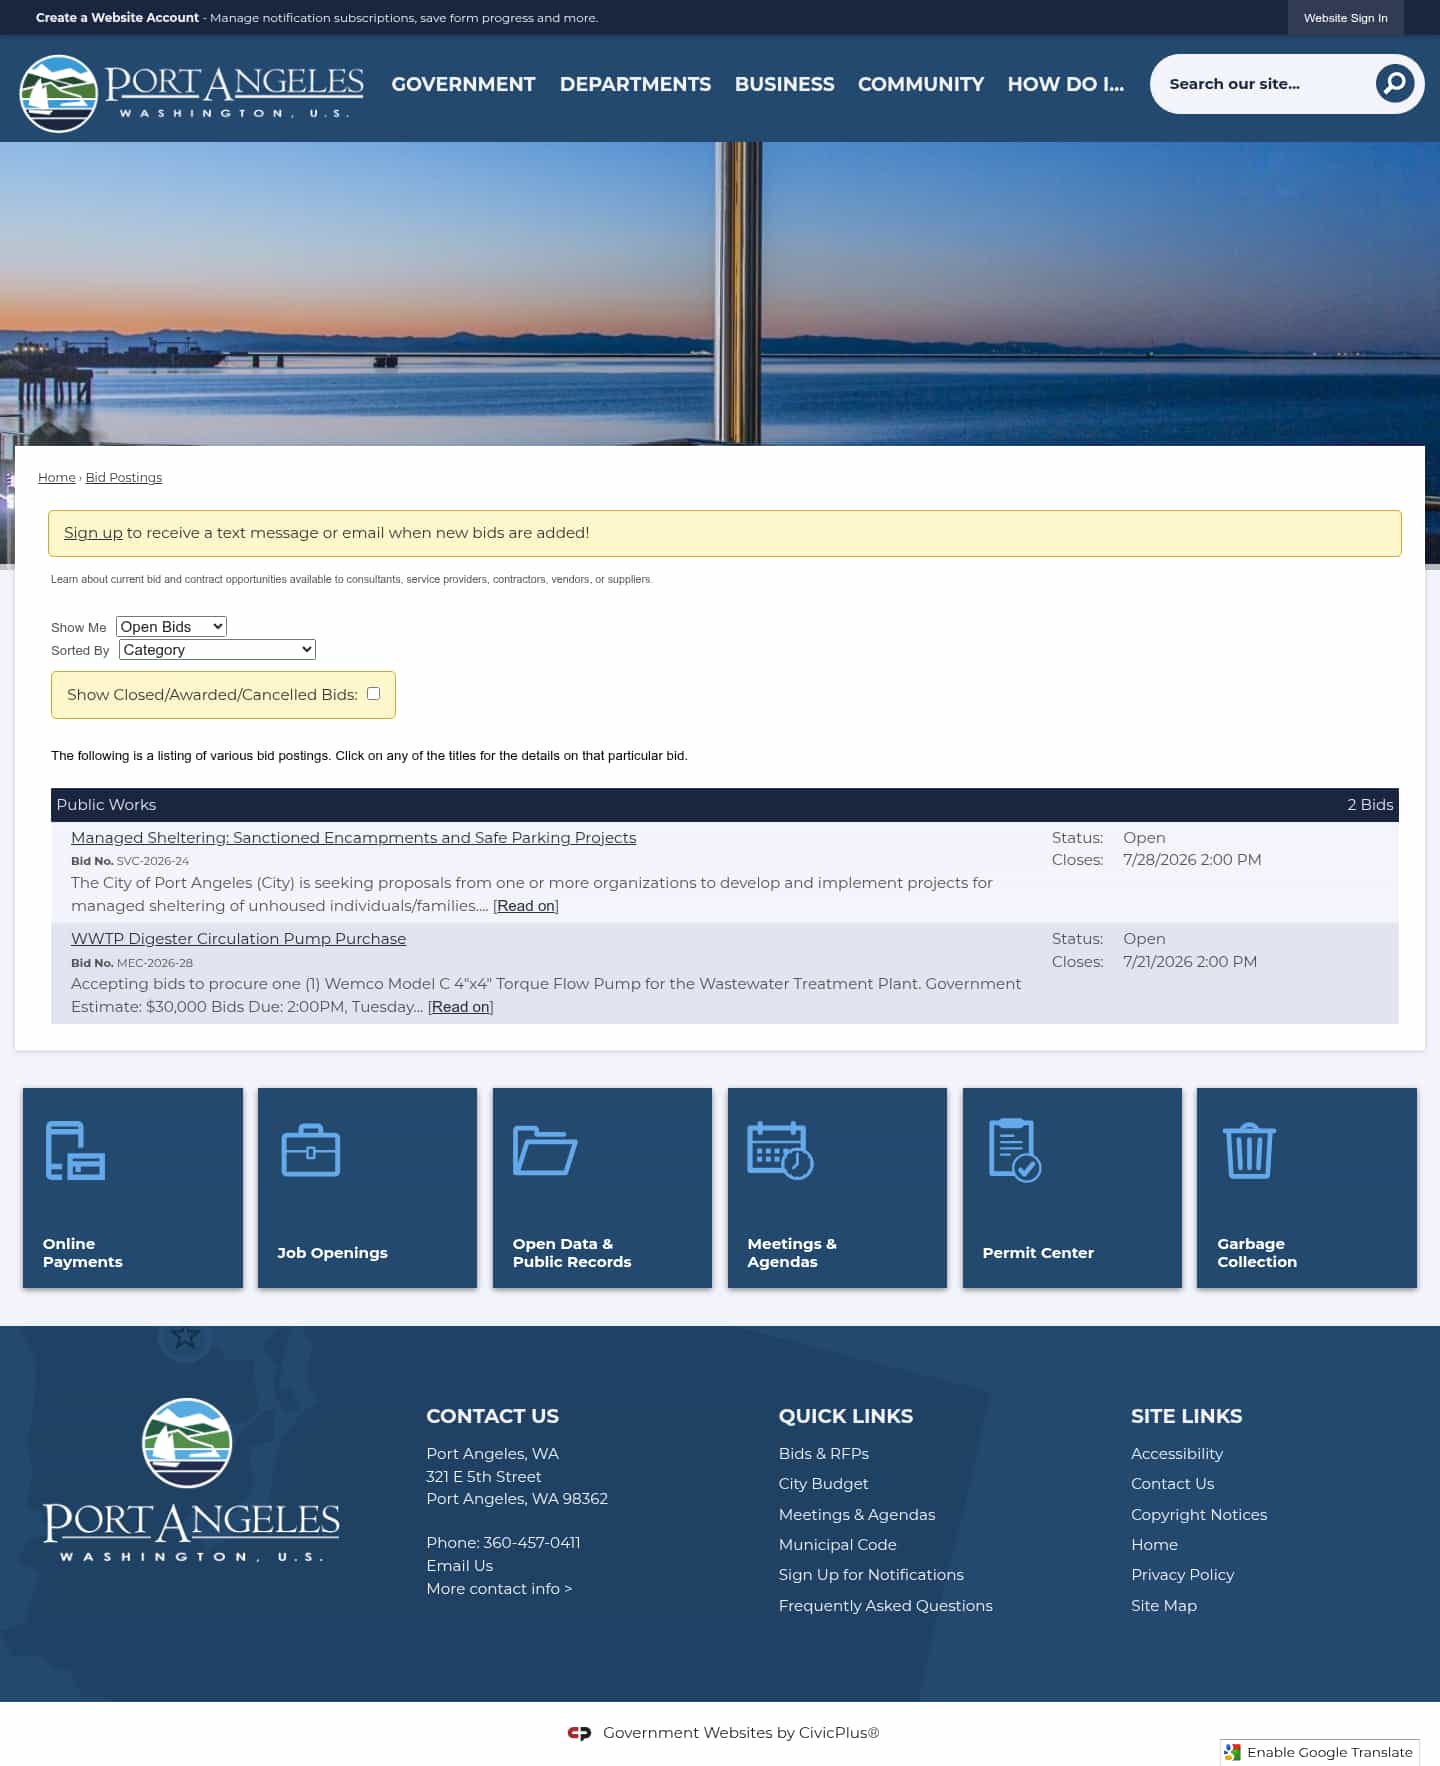Image resolution: width=1440 pixels, height=1766 pixels.
Task: Click bid number SVC-2026-24
Action: pyautogui.click(x=153, y=861)
